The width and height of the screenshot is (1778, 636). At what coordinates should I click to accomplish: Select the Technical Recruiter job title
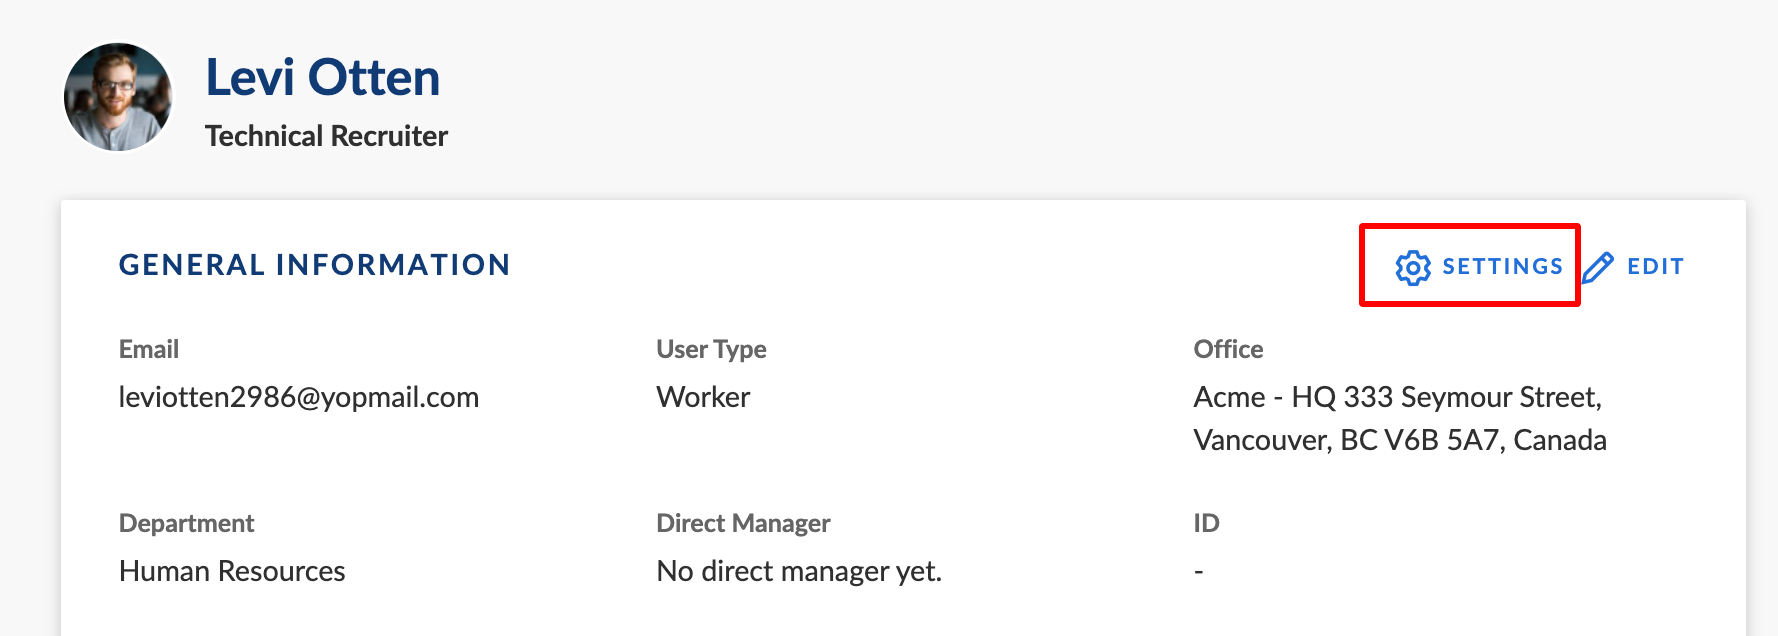pyautogui.click(x=326, y=136)
